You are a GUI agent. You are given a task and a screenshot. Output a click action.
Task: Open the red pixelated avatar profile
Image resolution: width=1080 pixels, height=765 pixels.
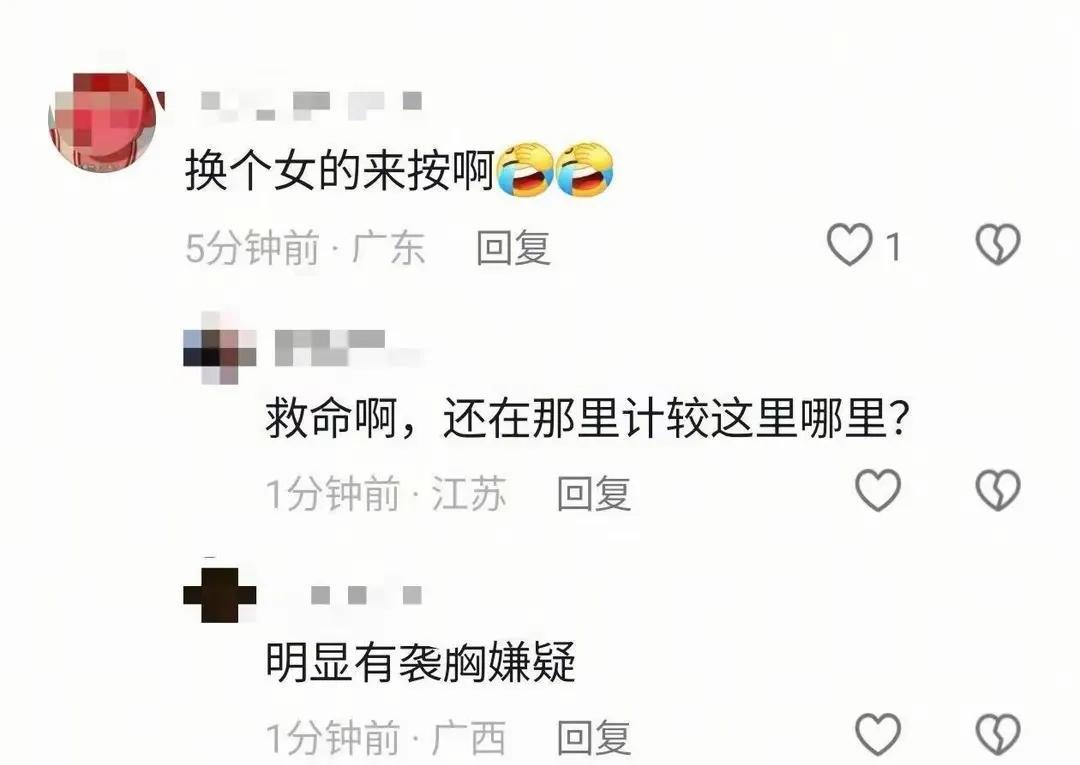(103, 119)
